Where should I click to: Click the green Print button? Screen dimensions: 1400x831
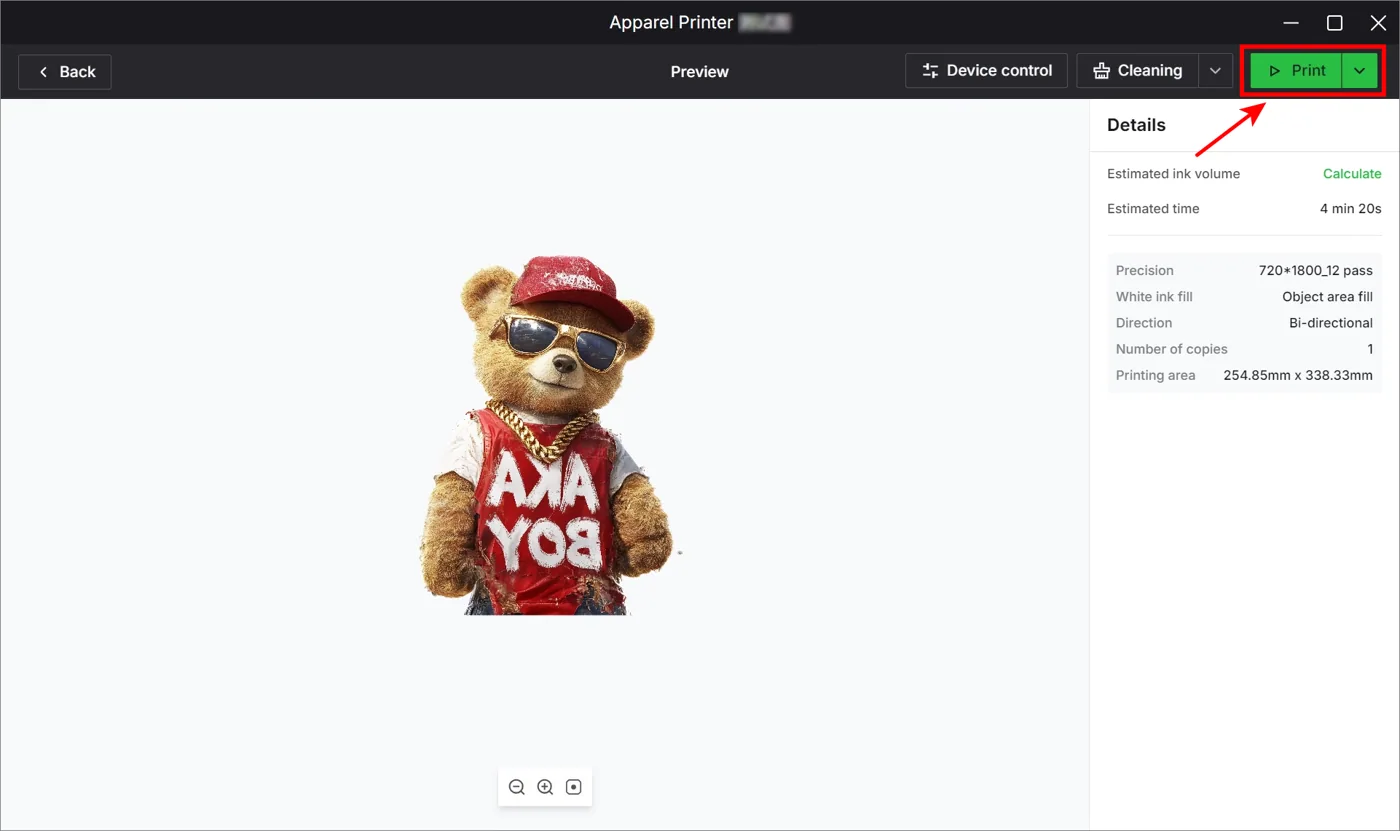pyautogui.click(x=1296, y=71)
